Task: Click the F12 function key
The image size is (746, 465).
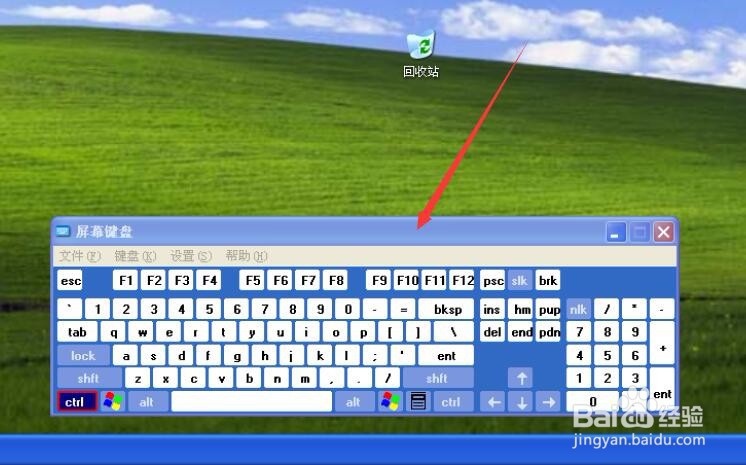Action: (x=462, y=280)
